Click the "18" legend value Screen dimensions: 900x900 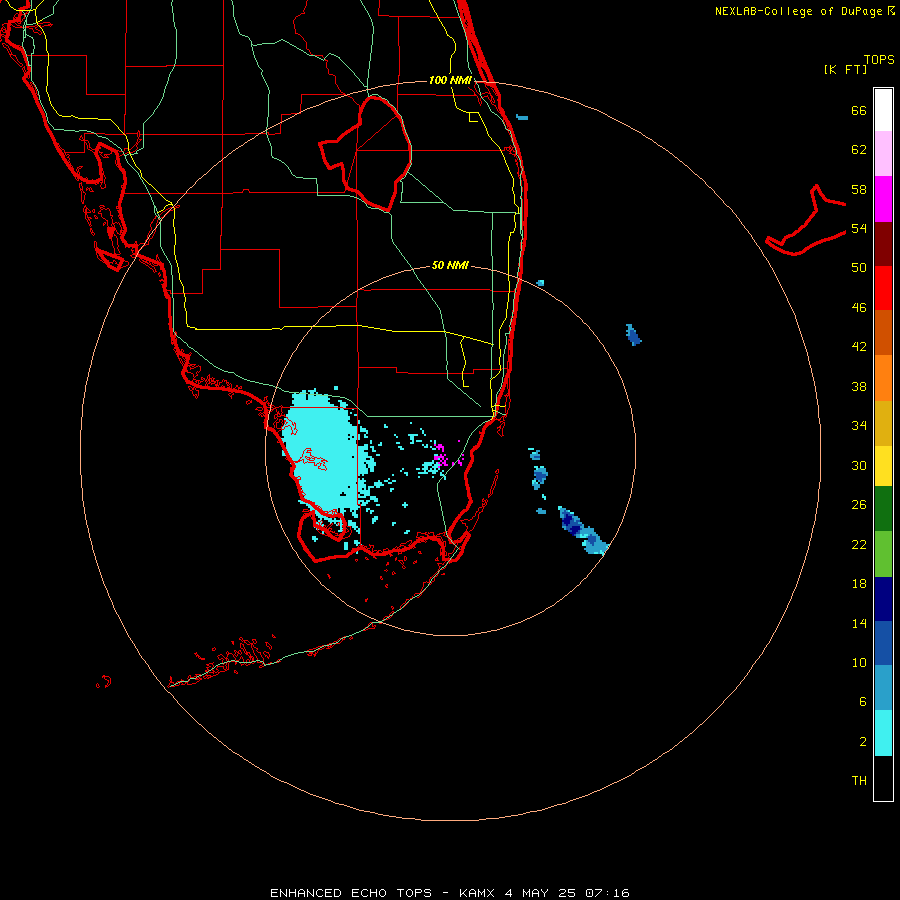(x=859, y=584)
